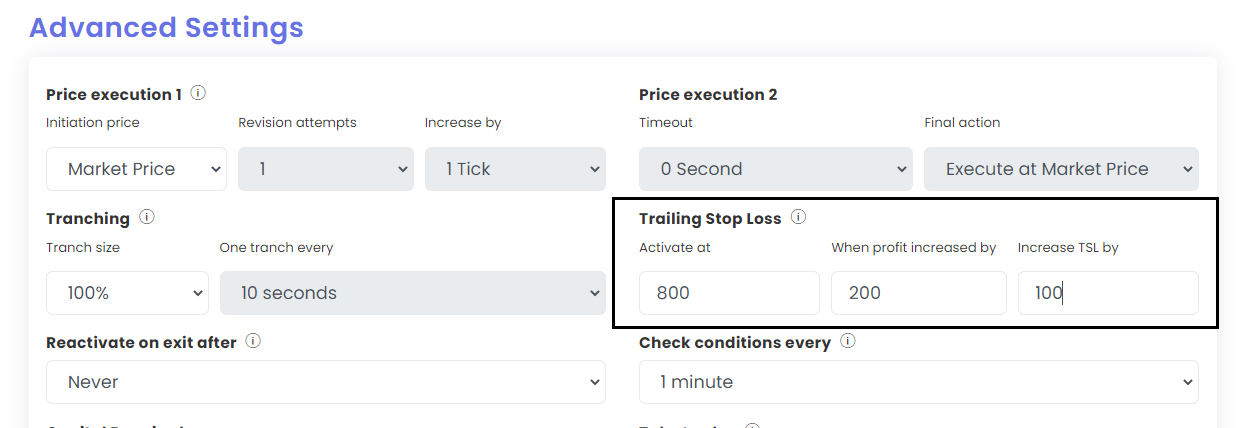Click the Trailing Stop Loss label
1251x428 pixels.
coord(710,218)
